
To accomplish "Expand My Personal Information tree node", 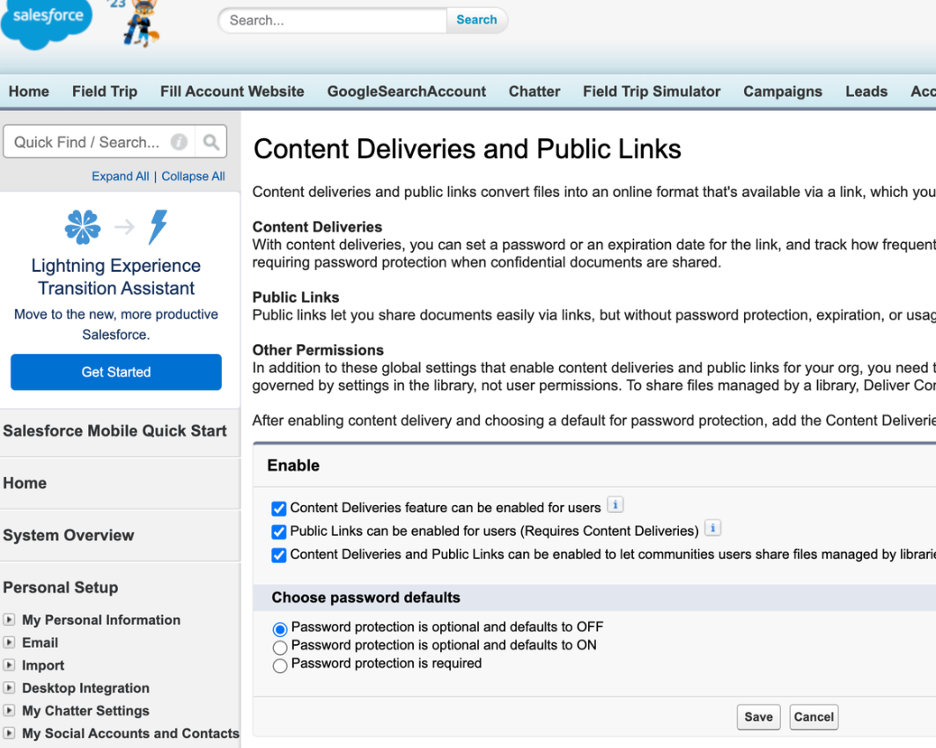I will coord(9,620).
